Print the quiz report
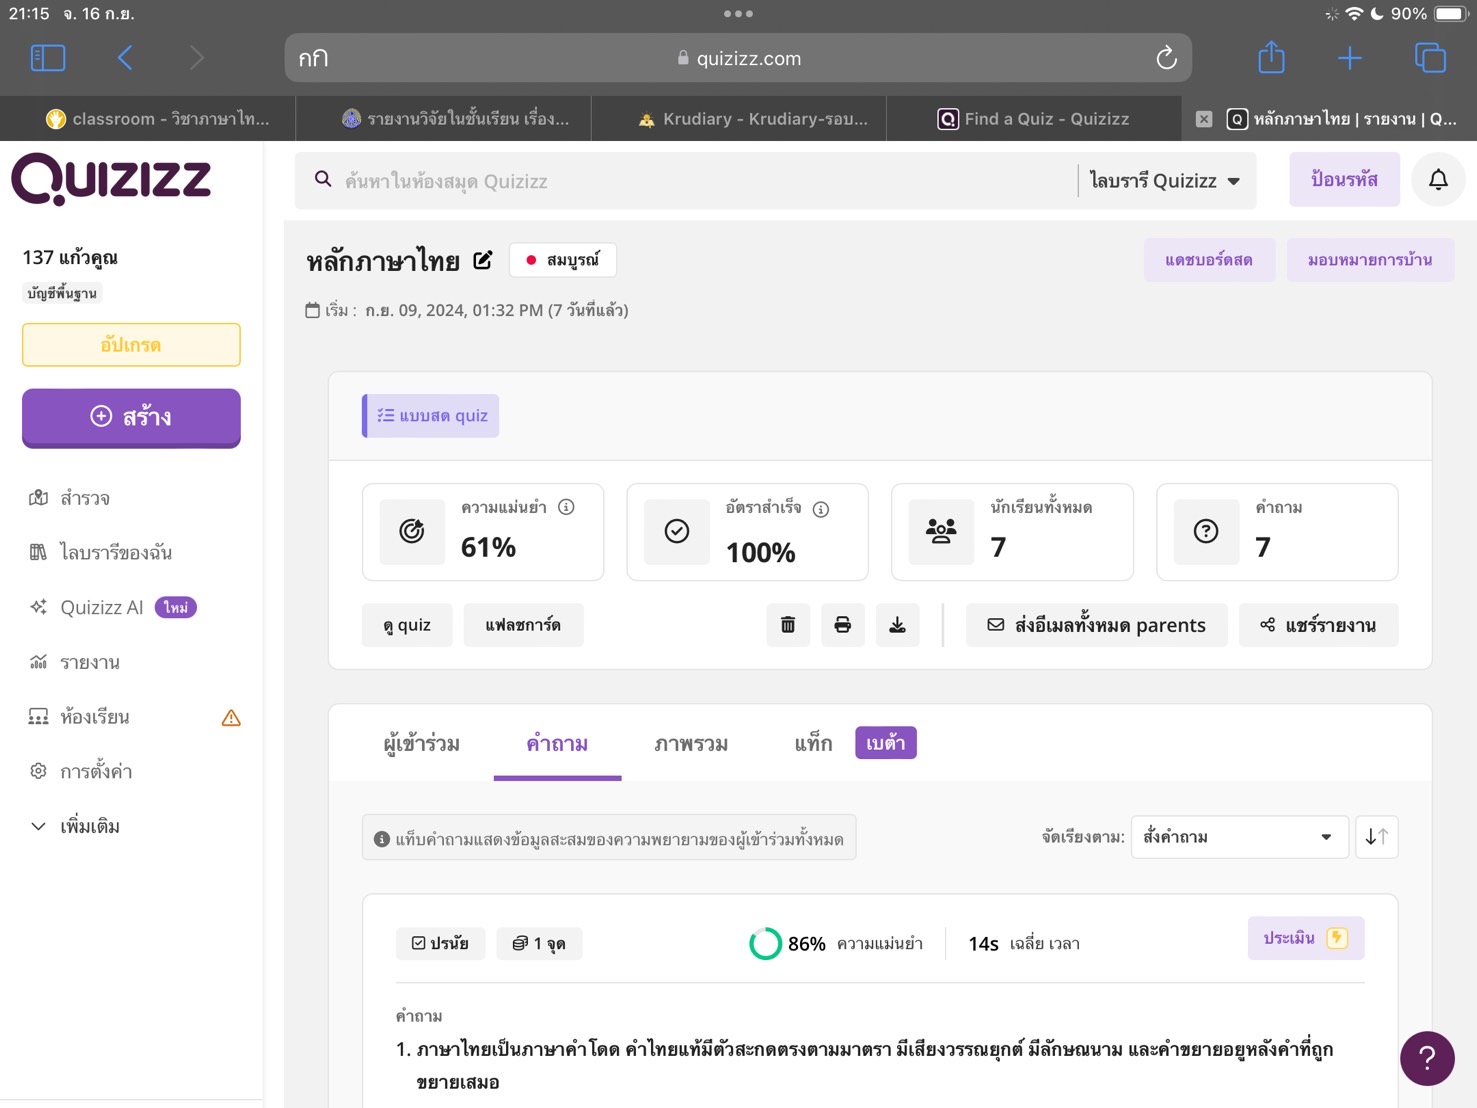 tap(842, 624)
